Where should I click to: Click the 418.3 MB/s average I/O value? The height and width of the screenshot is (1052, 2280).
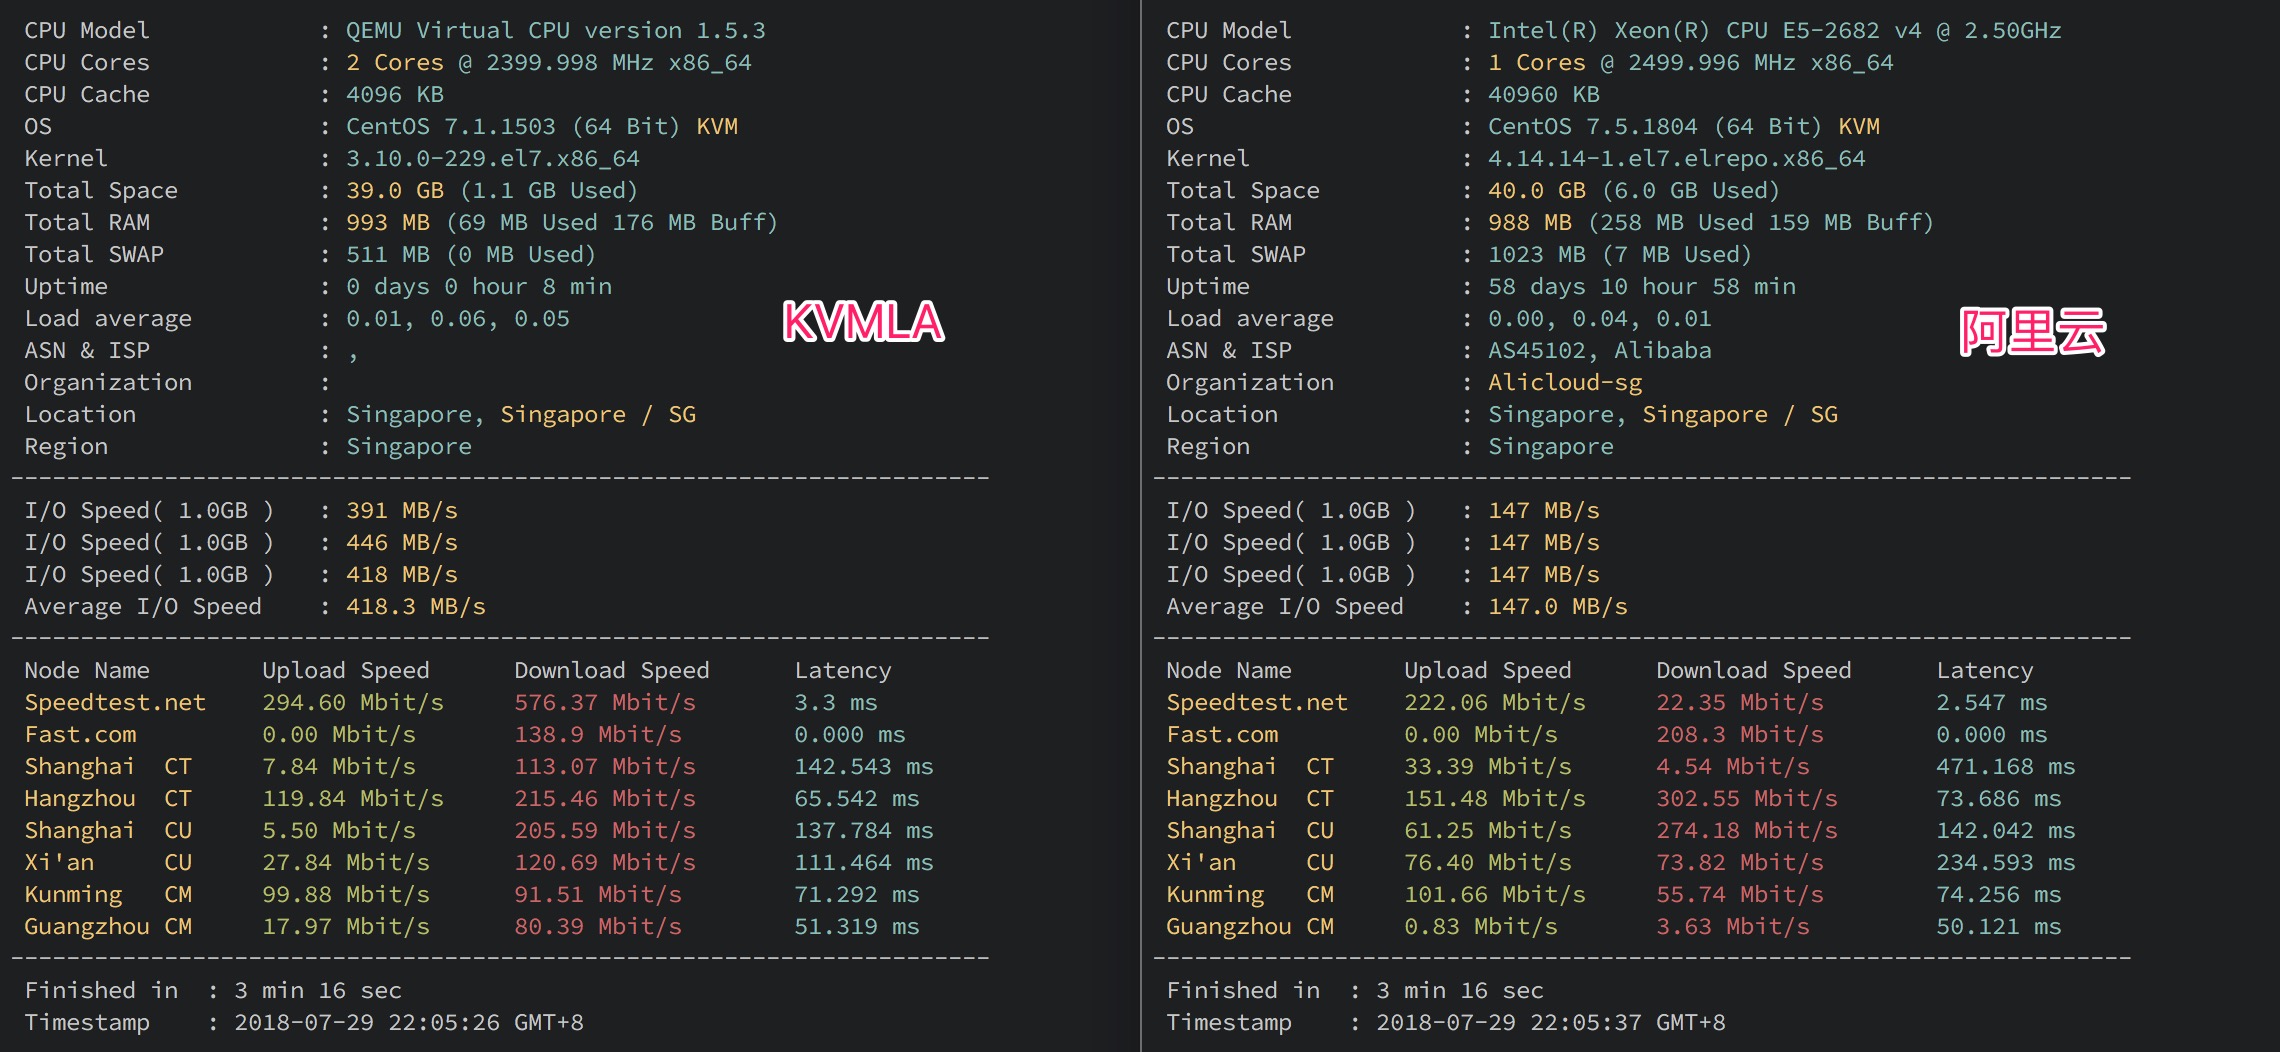coord(415,607)
